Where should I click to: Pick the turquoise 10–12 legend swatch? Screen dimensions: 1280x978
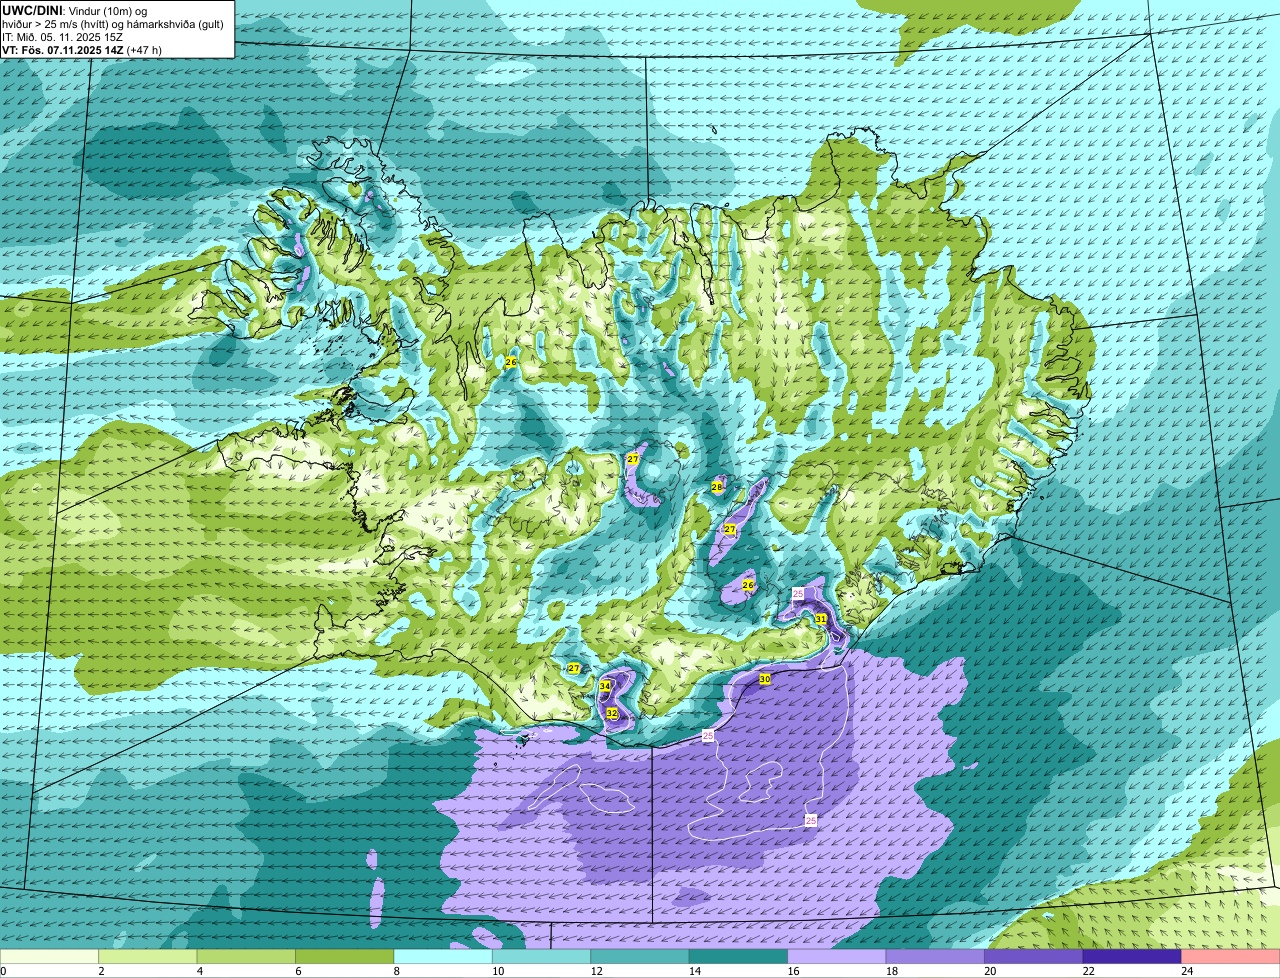tap(542, 956)
